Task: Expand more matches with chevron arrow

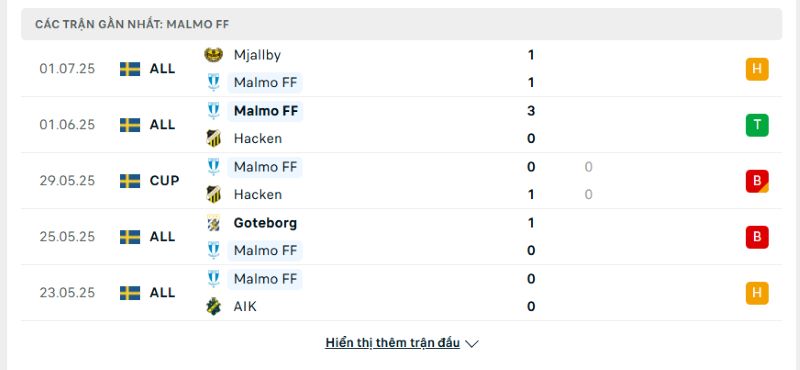Action: click(472, 344)
